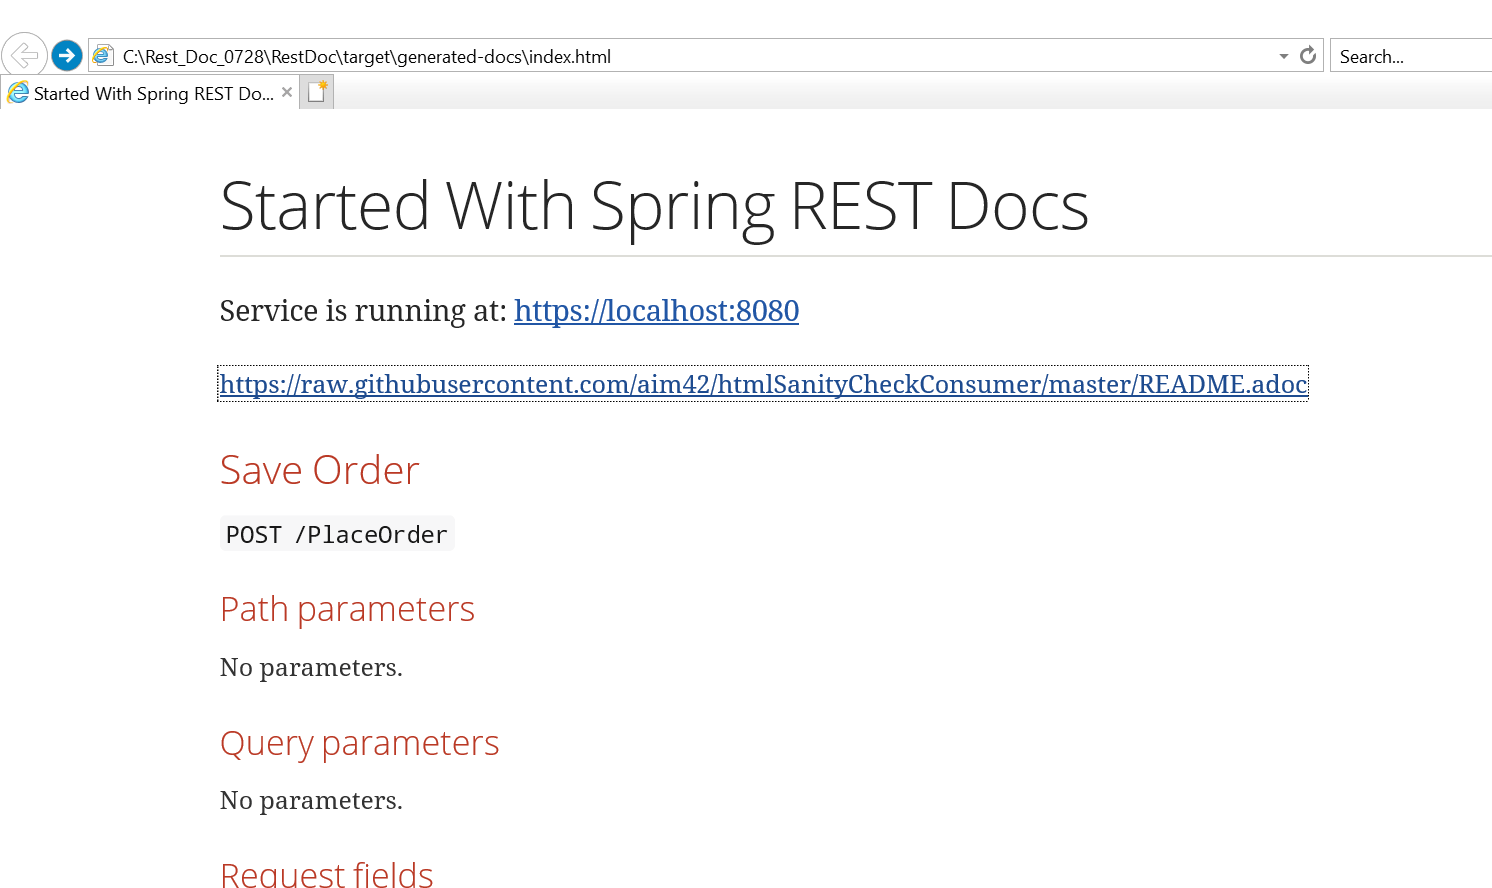
Task: Close the Started With Spring REST tab
Action: point(287,92)
